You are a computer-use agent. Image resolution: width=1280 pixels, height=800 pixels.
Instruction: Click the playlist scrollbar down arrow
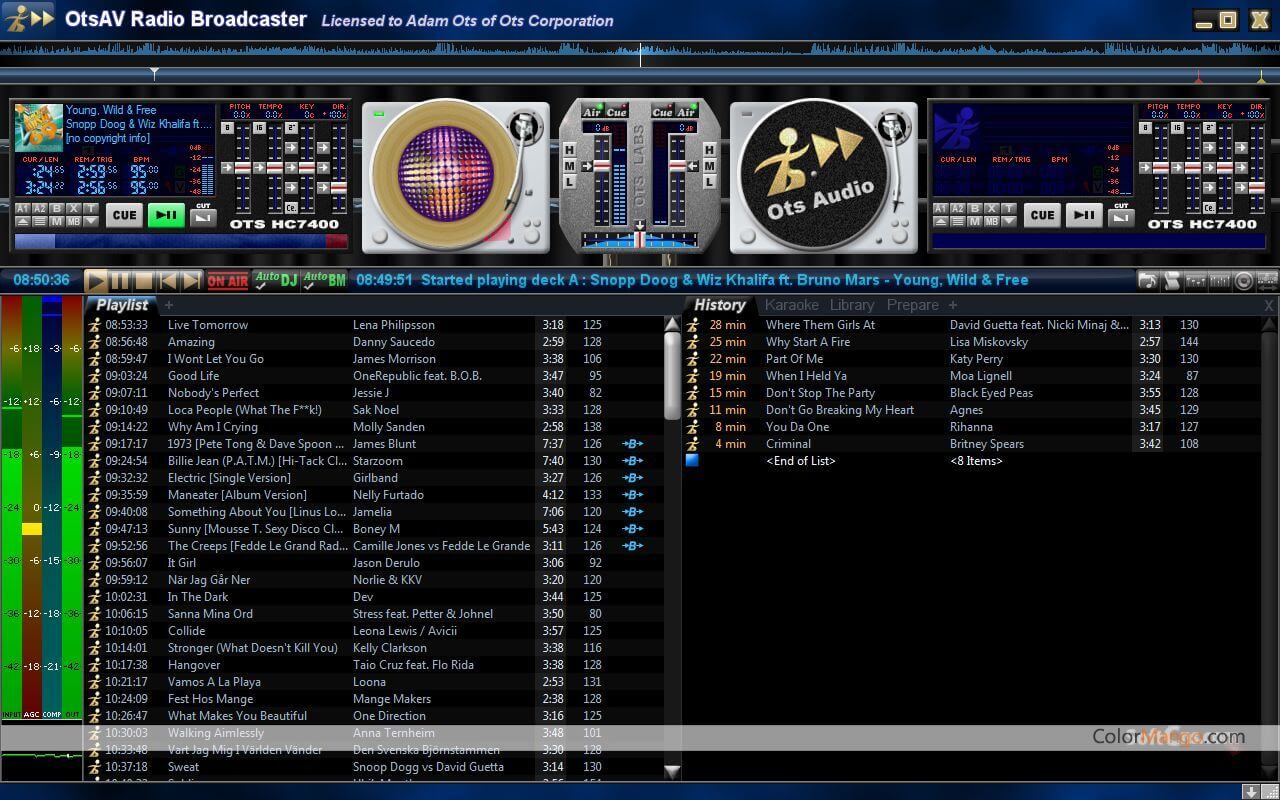click(x=672, y=771)
